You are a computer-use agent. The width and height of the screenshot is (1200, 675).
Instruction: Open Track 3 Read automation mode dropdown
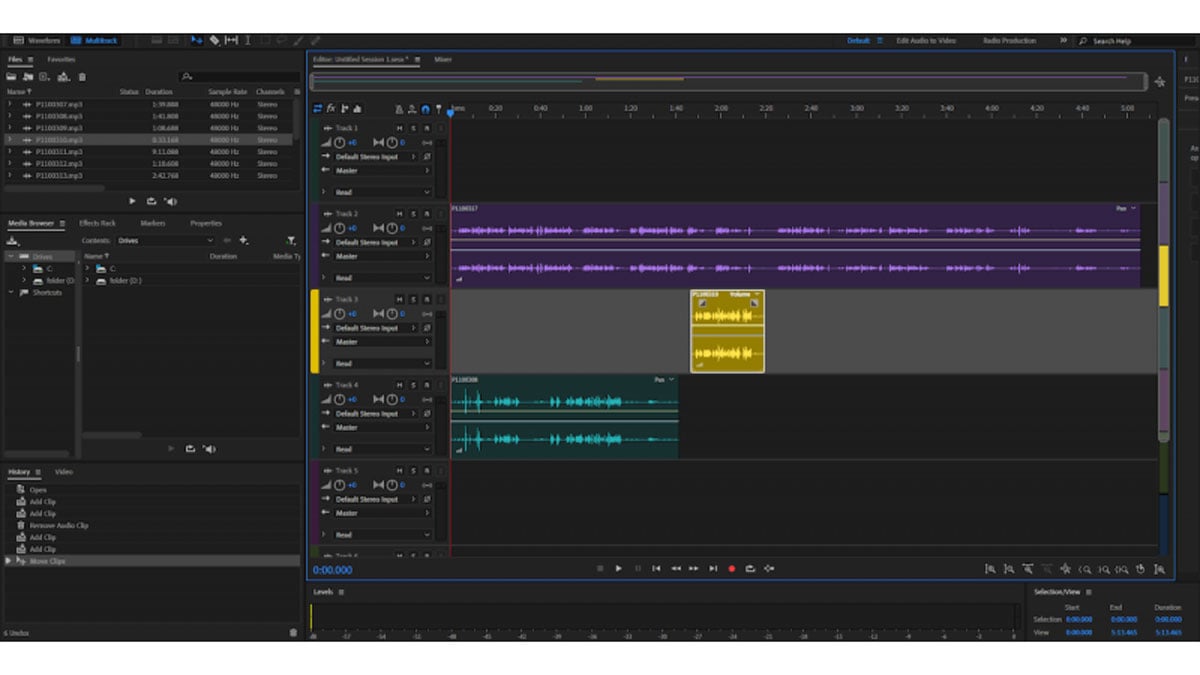tap(383, 364)
